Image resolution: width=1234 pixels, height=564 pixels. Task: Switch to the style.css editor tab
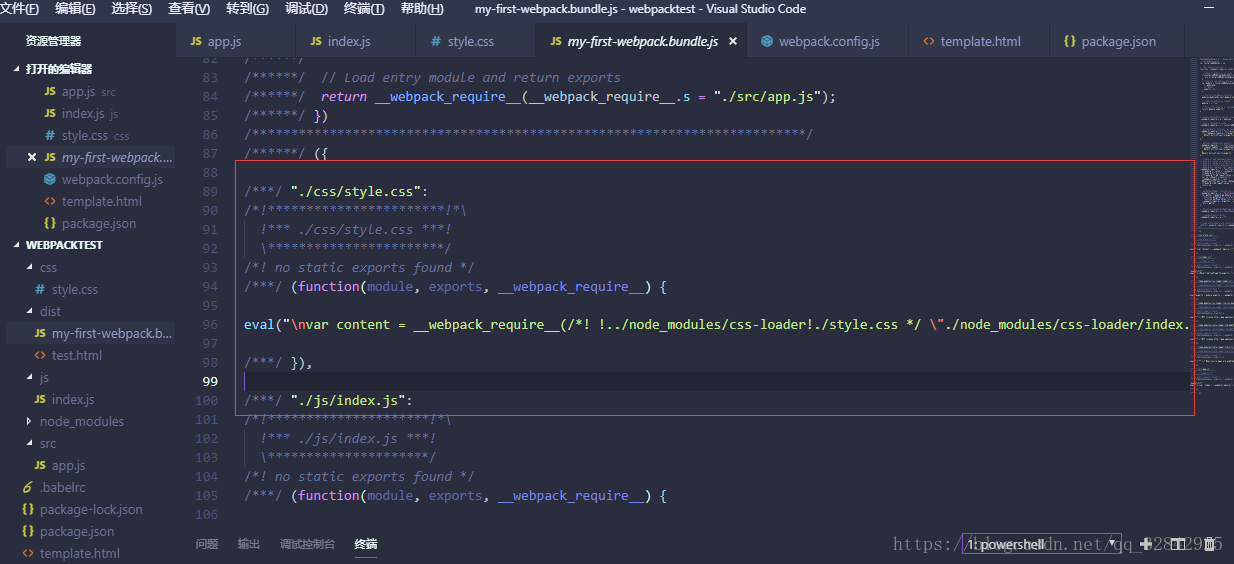coord(475,42)
